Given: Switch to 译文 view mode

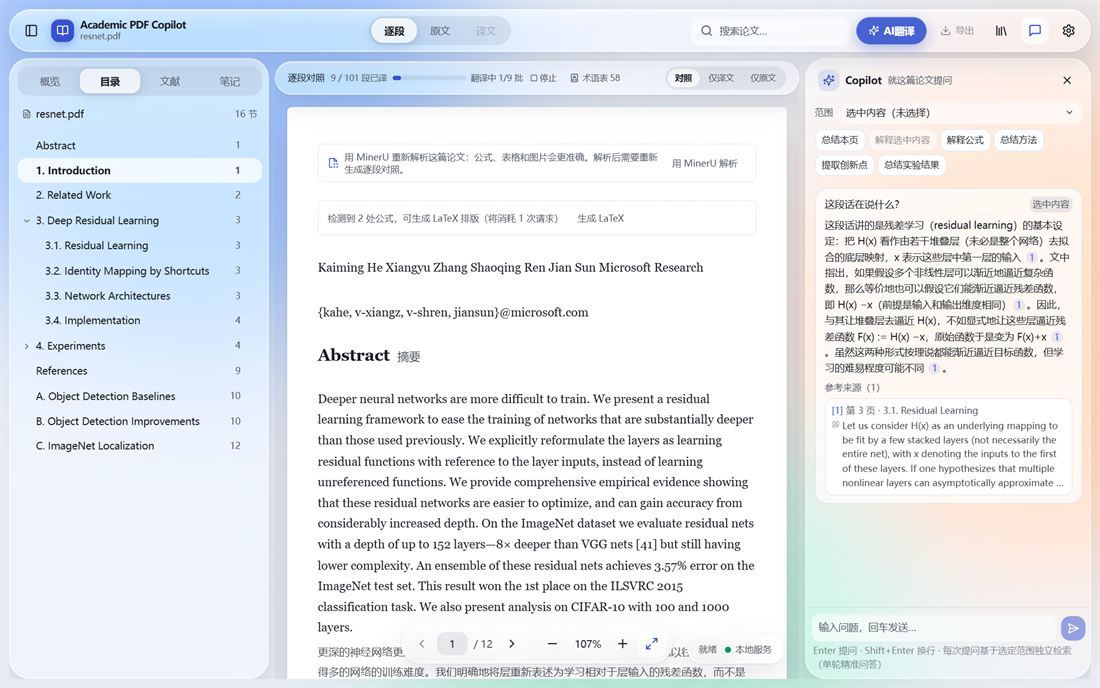Looking at the screenshot, I should click(x=485, y=31).
